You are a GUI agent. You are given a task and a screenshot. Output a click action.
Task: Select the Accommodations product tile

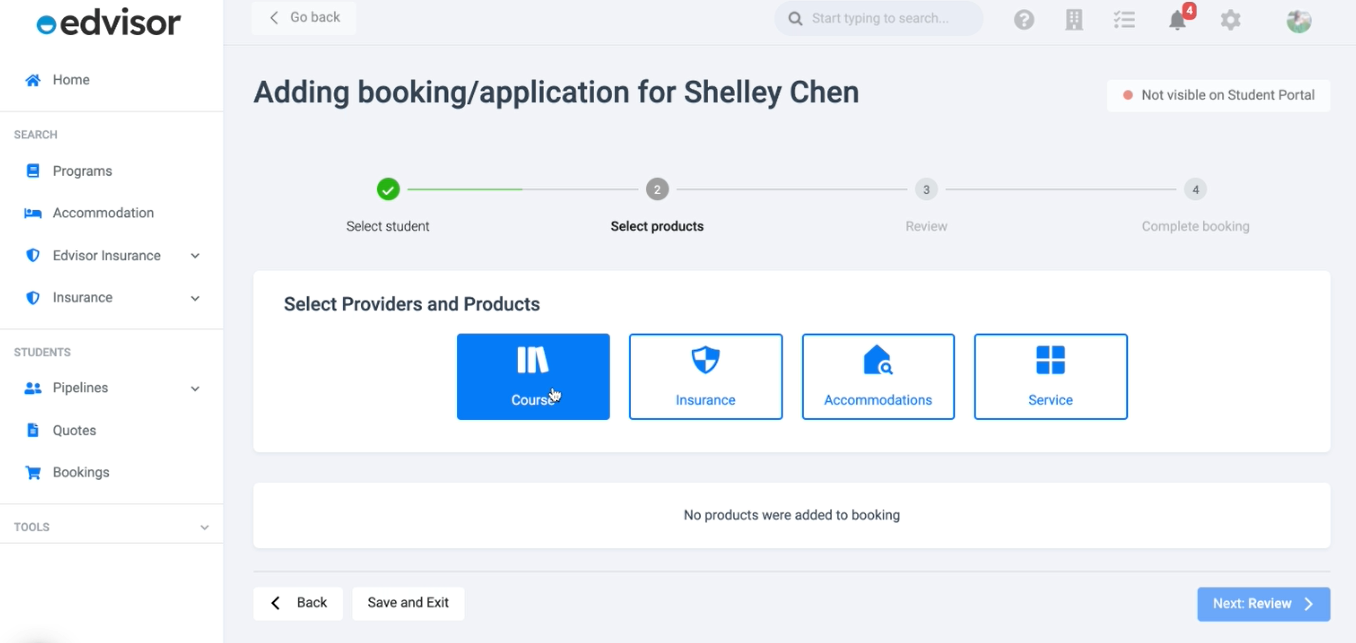[878, 377]
